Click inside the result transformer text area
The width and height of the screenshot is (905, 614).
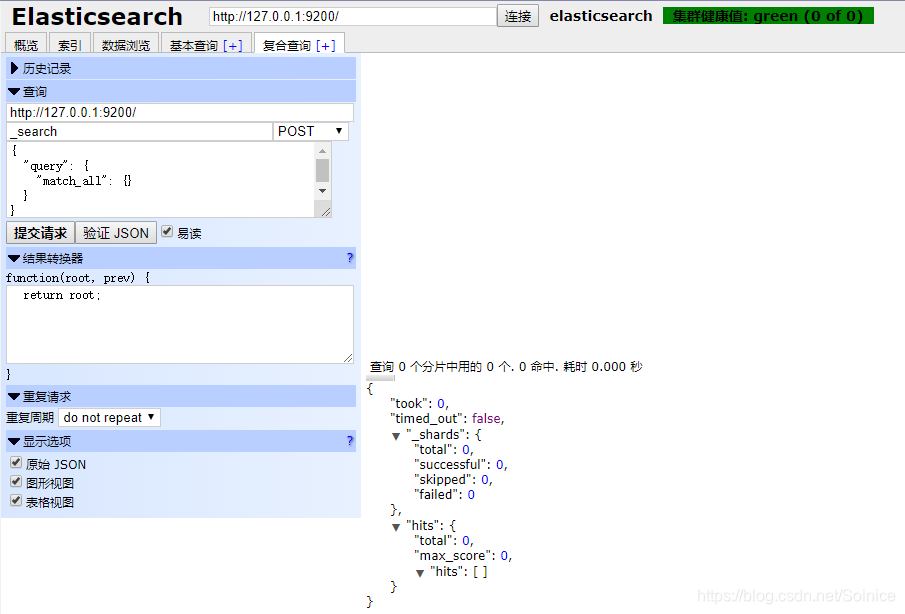(180, 324)
